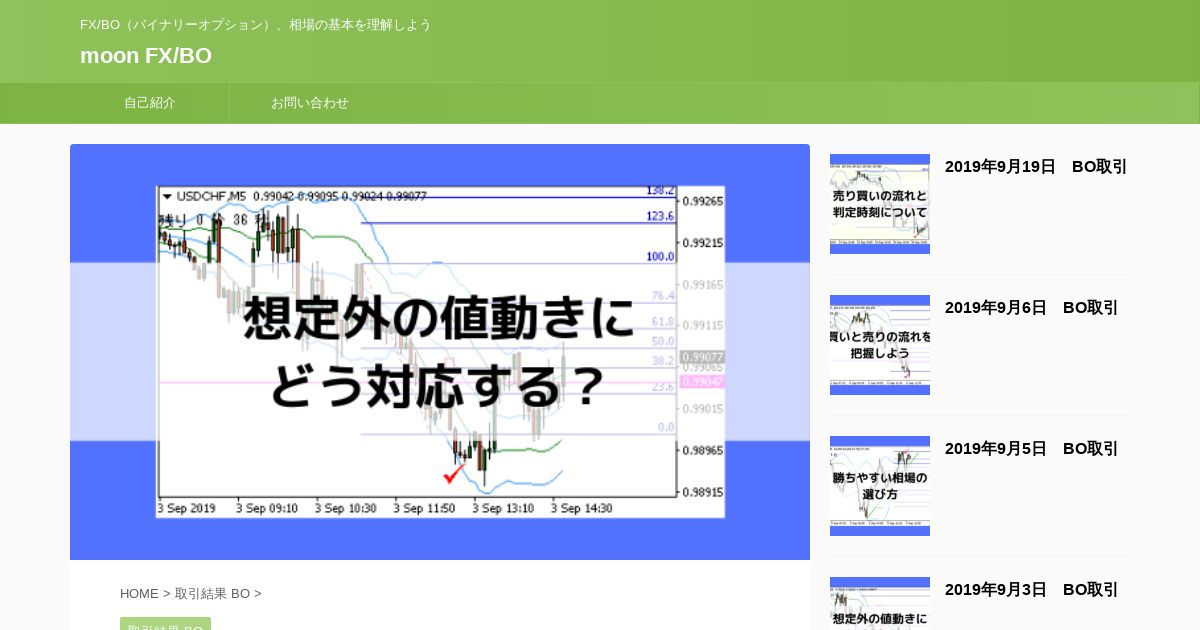Click the green 取引結果 BO category tag
The height and width of the screenshot is (630, 1200).
tap(165, 625)
